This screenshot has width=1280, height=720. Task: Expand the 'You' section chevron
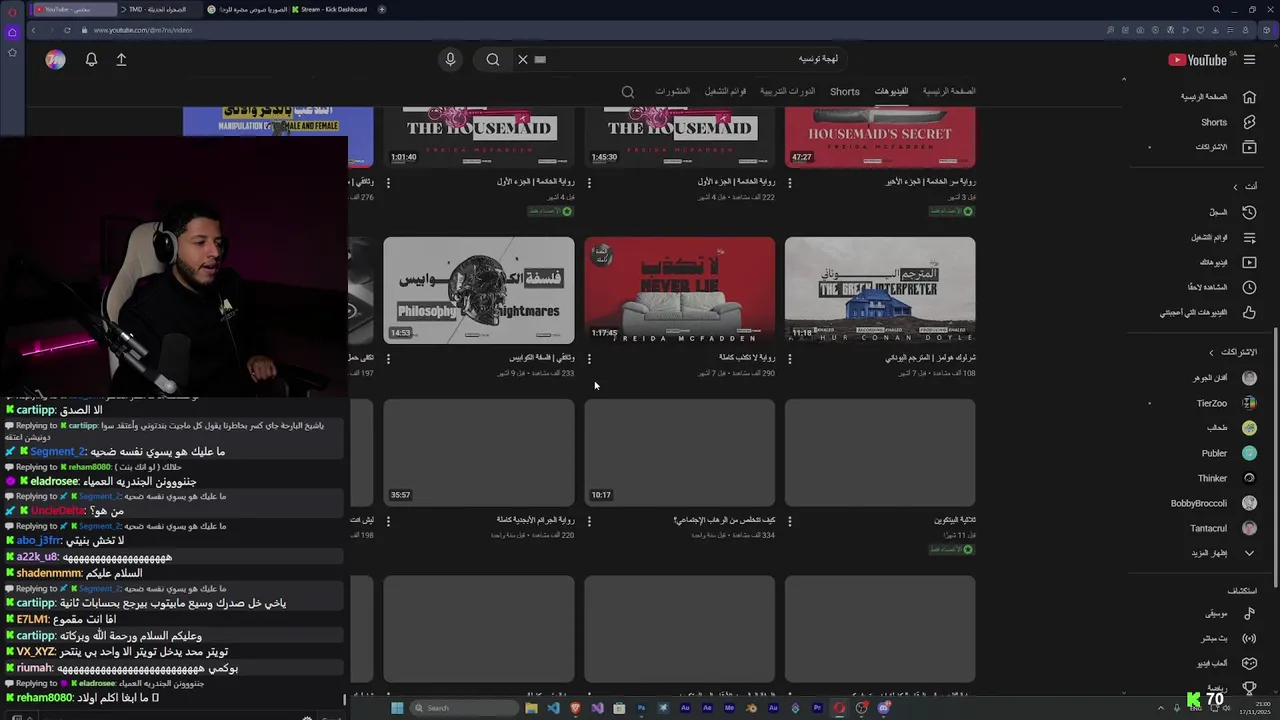click(1235, 187)
